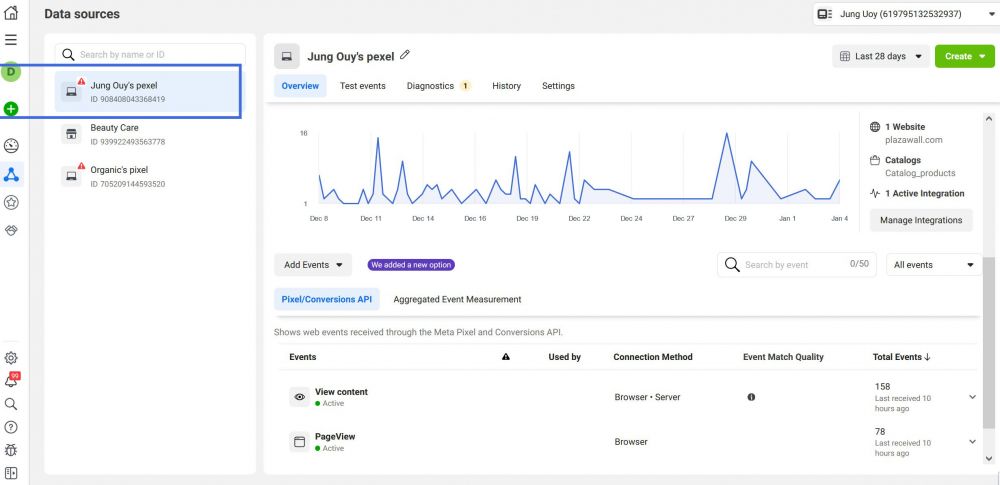1000x485 pixels.
Task: Switch to the Test events tab
Action: pyautogui.click(x=362, y=86)
